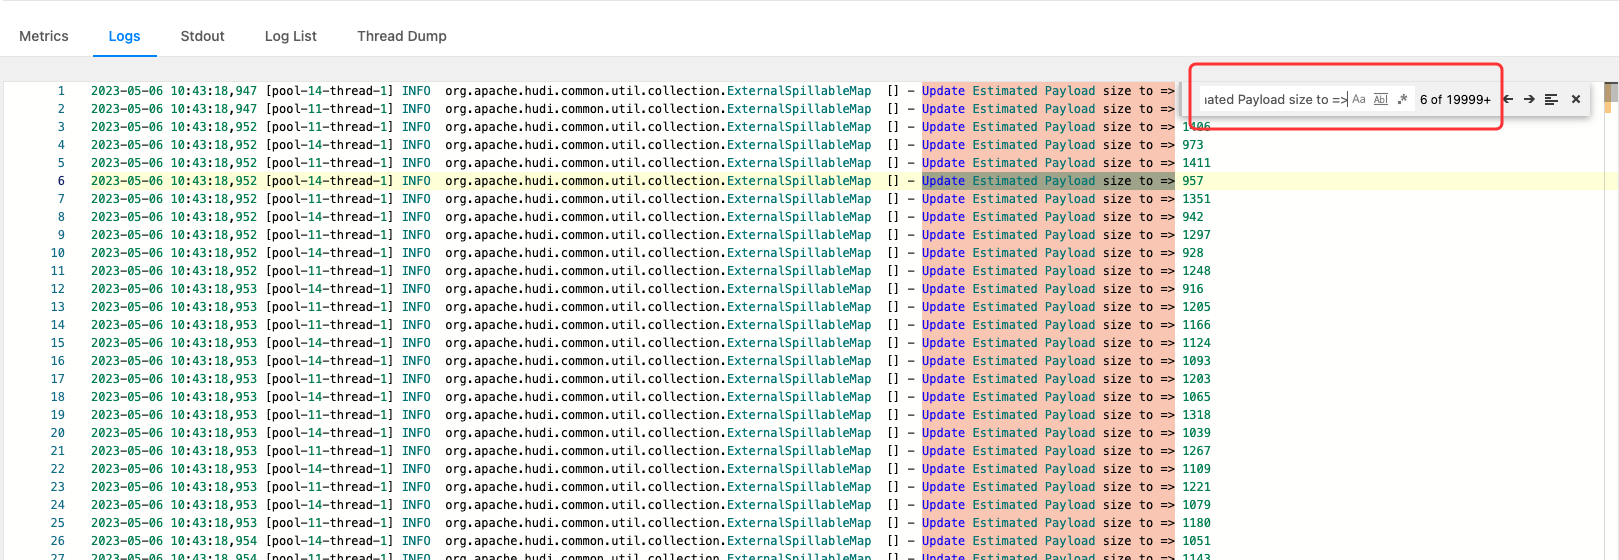The image size is (1619, 560).
Task: Click payload value 916 on line 12
Action: coord(1193,289)
